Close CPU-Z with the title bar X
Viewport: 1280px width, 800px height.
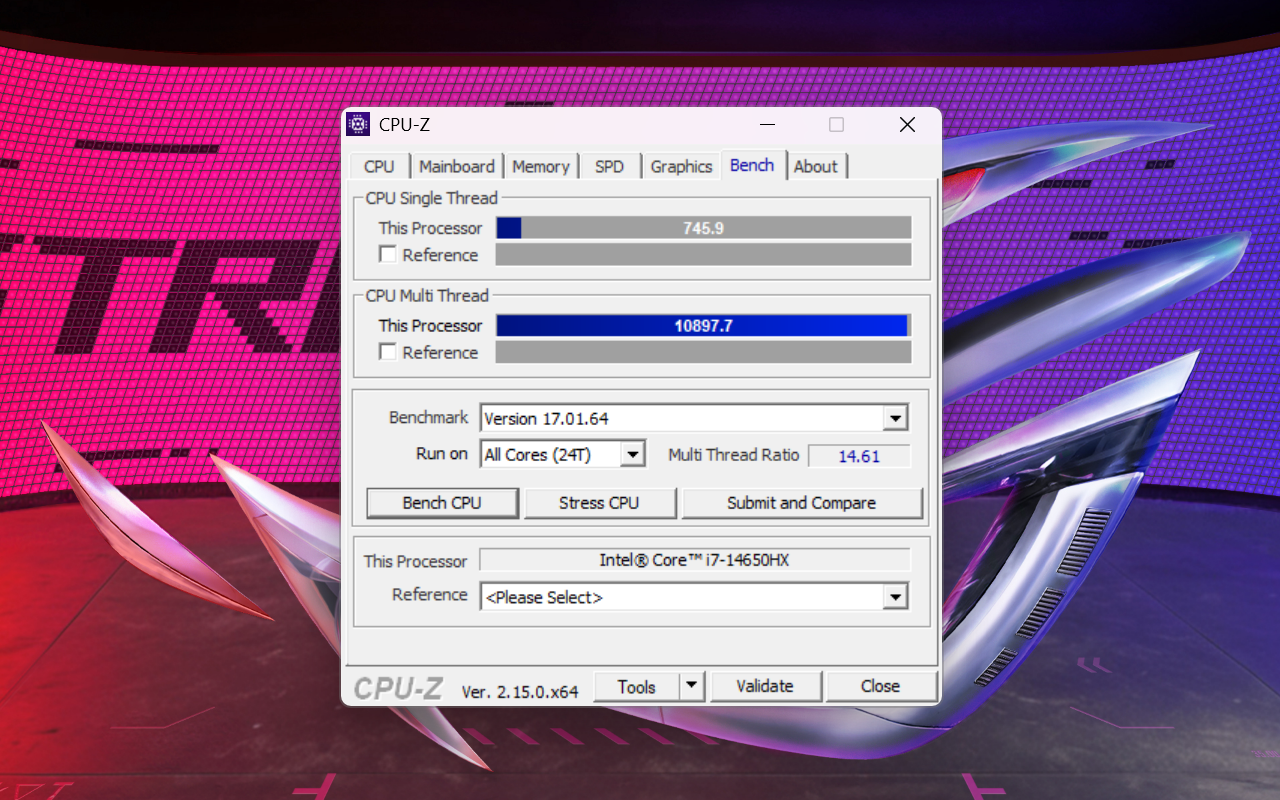907,125
